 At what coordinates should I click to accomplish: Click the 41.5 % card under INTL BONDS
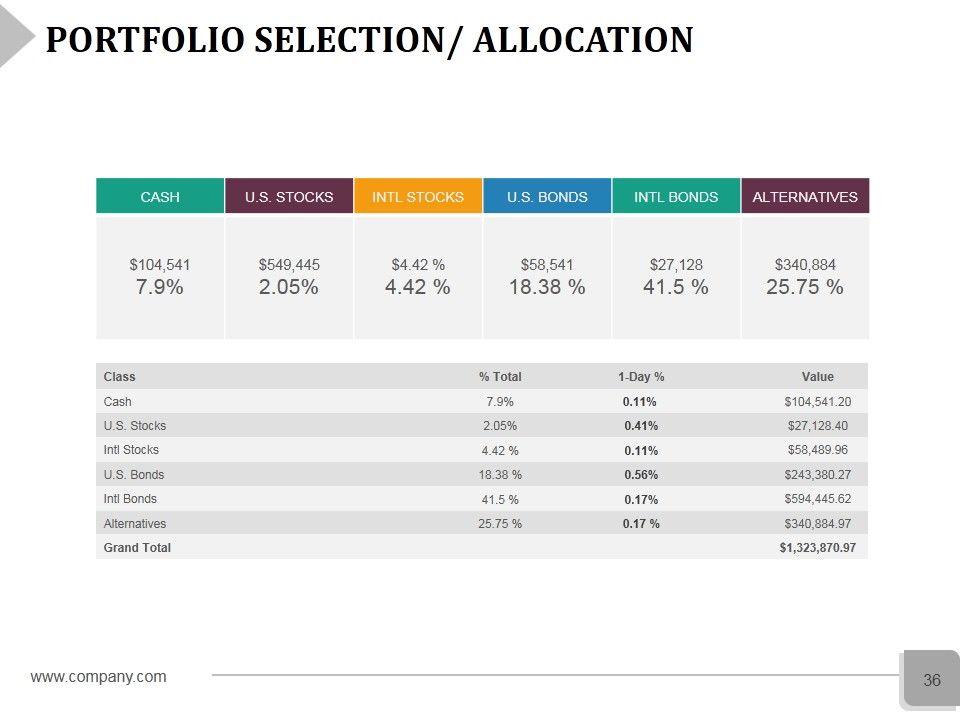coord(676,287)
